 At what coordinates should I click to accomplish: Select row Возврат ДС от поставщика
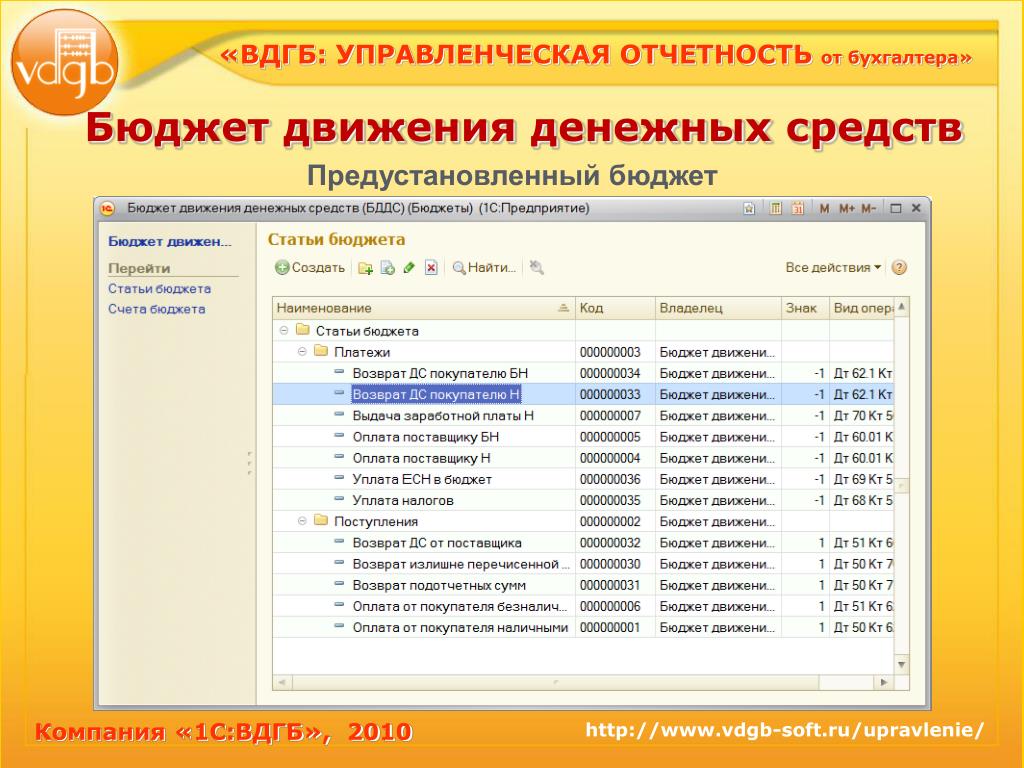(x=583, y=543)
